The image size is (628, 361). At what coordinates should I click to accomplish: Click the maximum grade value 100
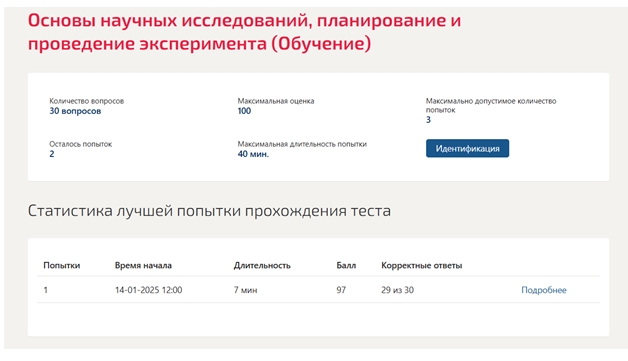[244, 111]
